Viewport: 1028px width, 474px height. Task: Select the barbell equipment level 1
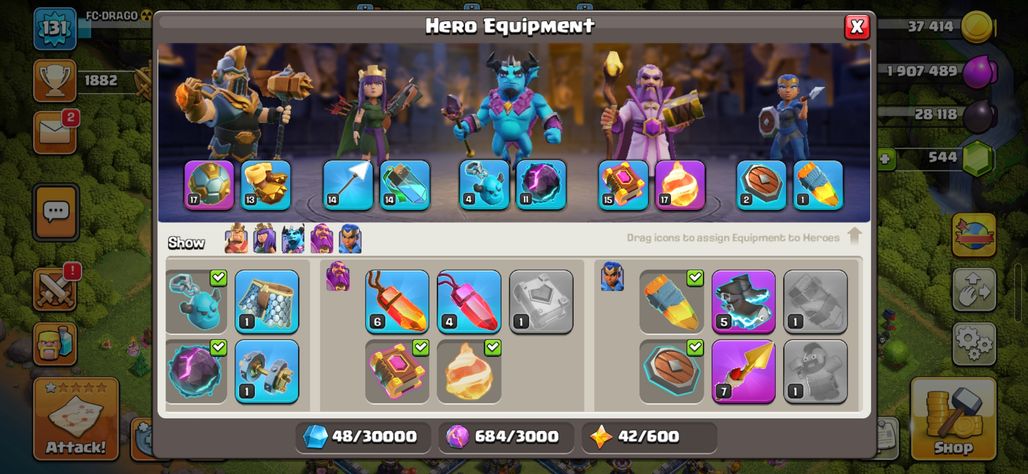(267, 371)
